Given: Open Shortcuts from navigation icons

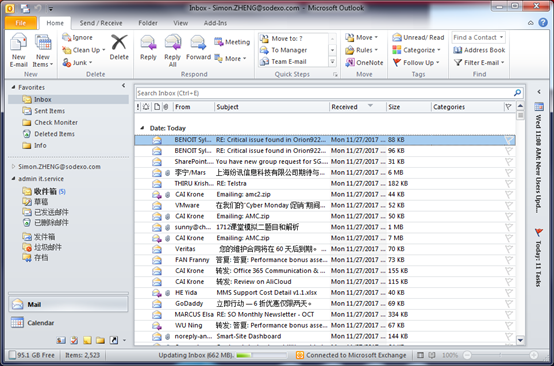Looking at the screenshot, I should (x=113, y=340).
